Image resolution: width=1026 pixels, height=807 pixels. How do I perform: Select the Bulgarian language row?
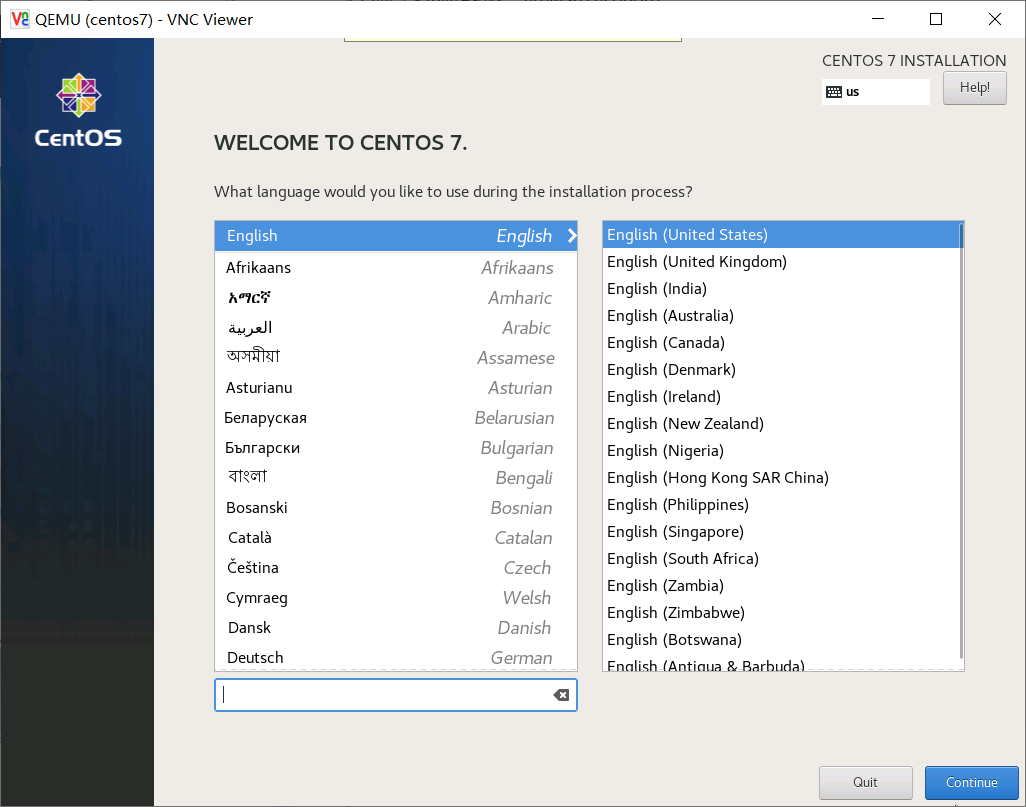pyautogui.click(x=396, y=448)
